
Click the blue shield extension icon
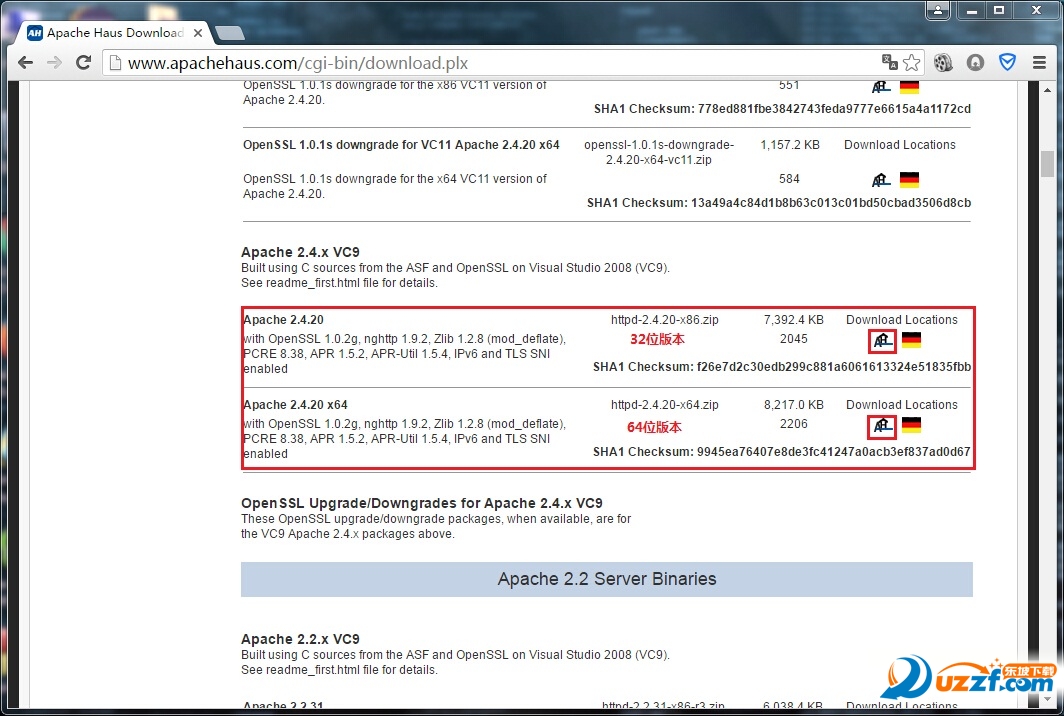point(1007,63)
